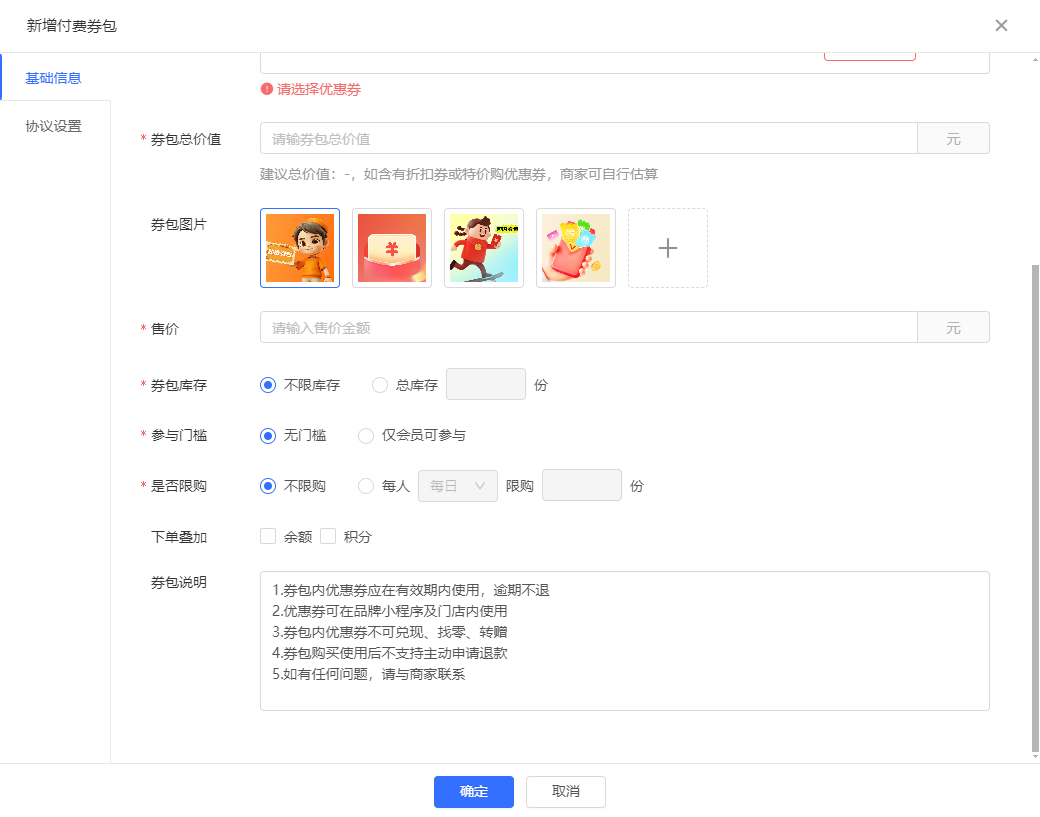This screenshot has width=1040, height=817.
Task: Close the 新增付费券包 dialog
Action: click(x=1001, y=26)
